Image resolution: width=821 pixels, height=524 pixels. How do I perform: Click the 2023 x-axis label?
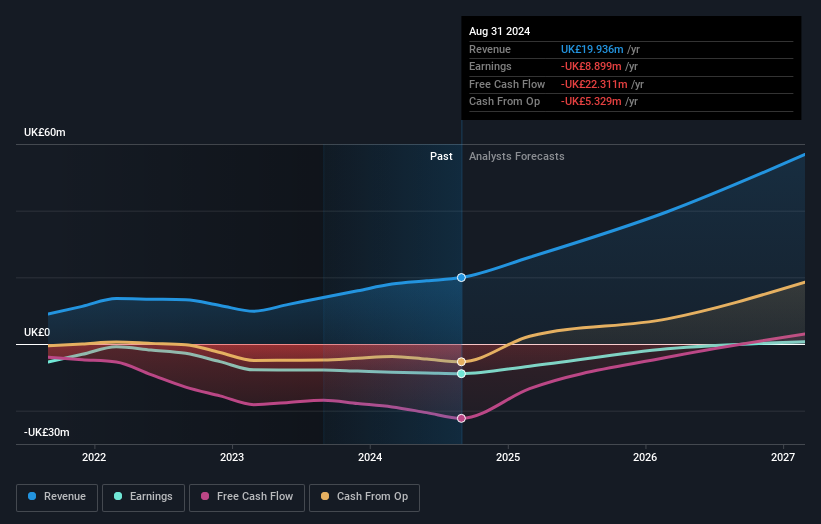point(232,458)
